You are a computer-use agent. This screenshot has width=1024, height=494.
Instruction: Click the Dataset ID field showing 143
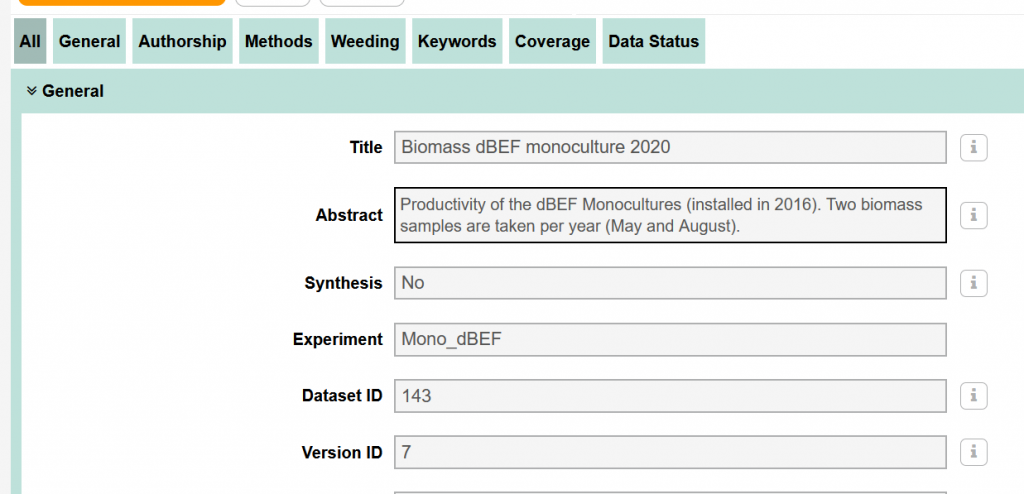(x=670, y=396)
